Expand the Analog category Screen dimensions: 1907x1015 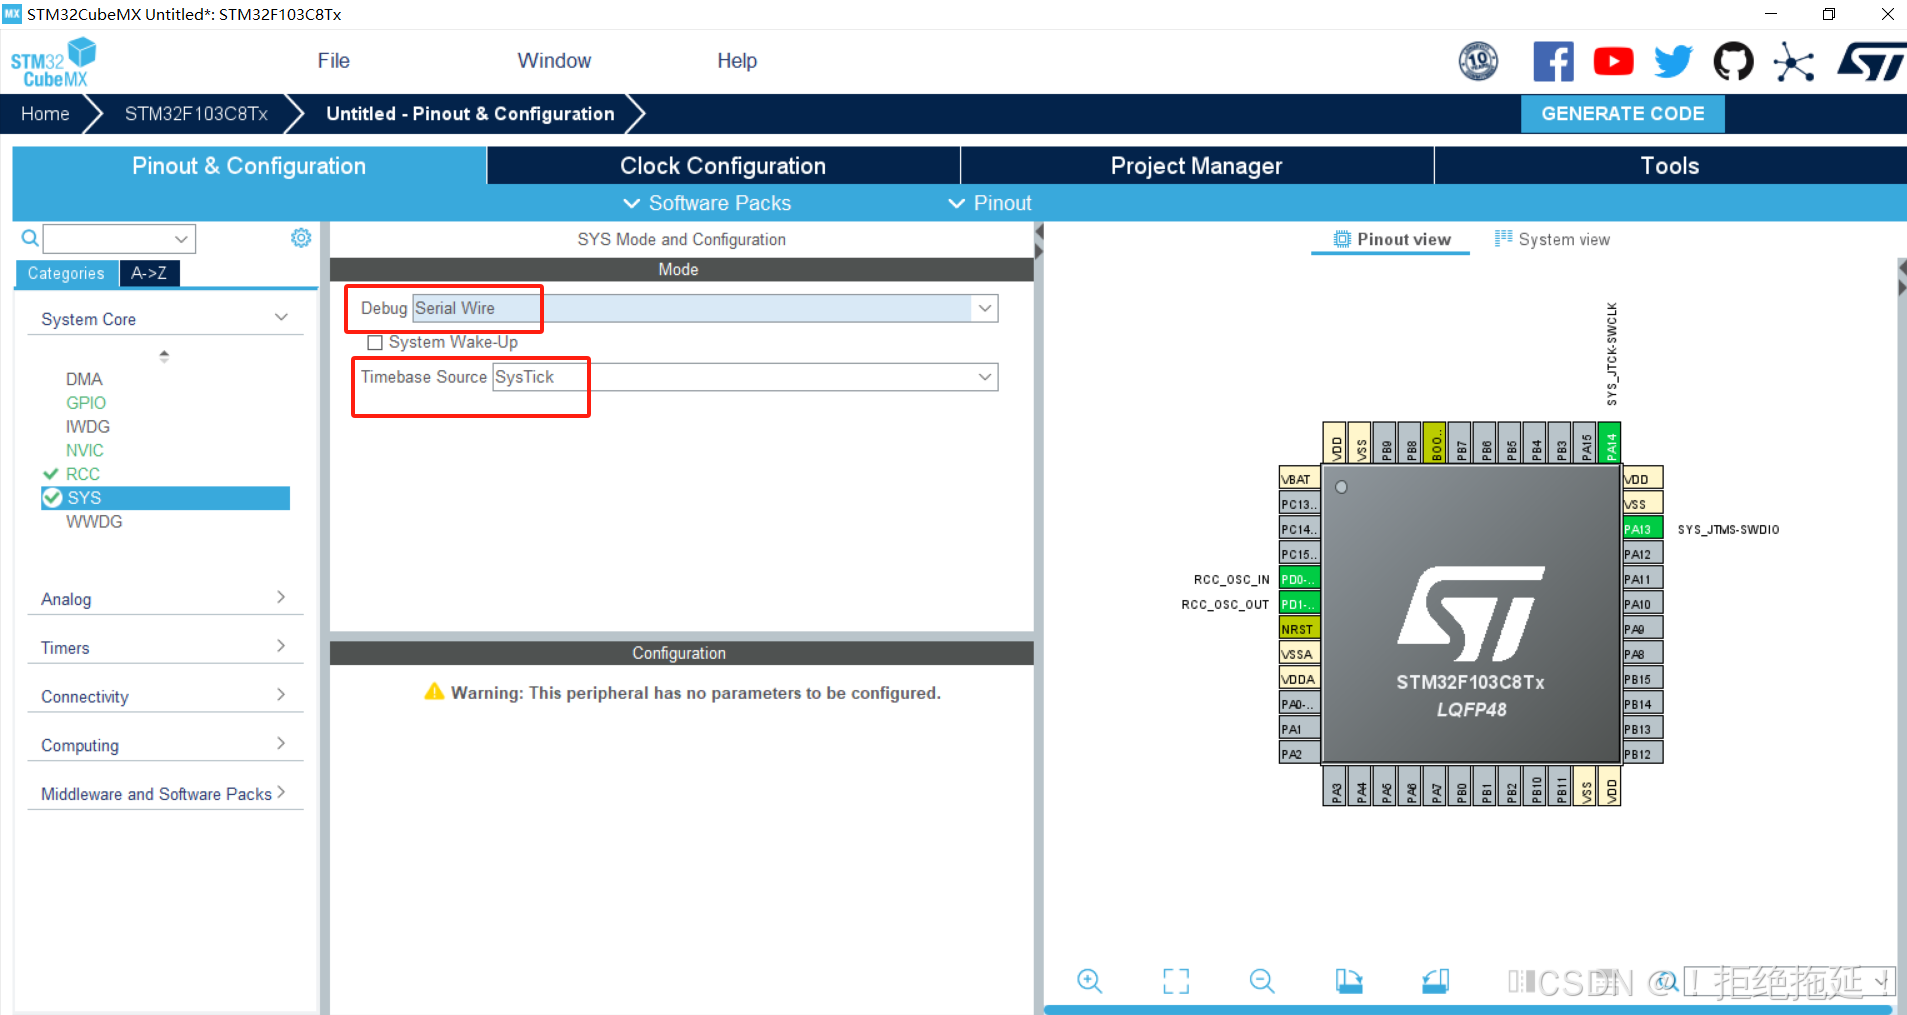(x=281, y=598)
